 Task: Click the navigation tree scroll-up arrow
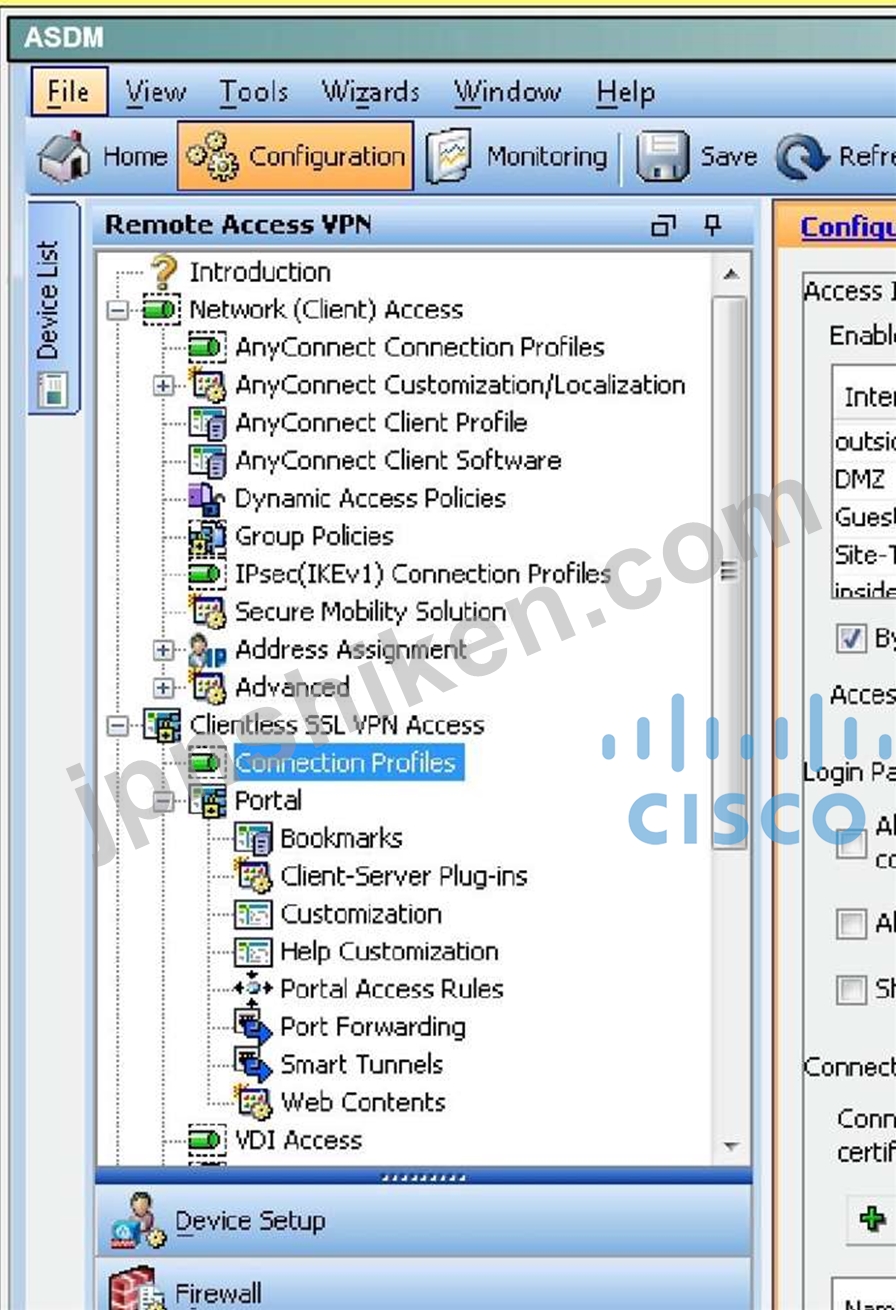coord(731,273)
